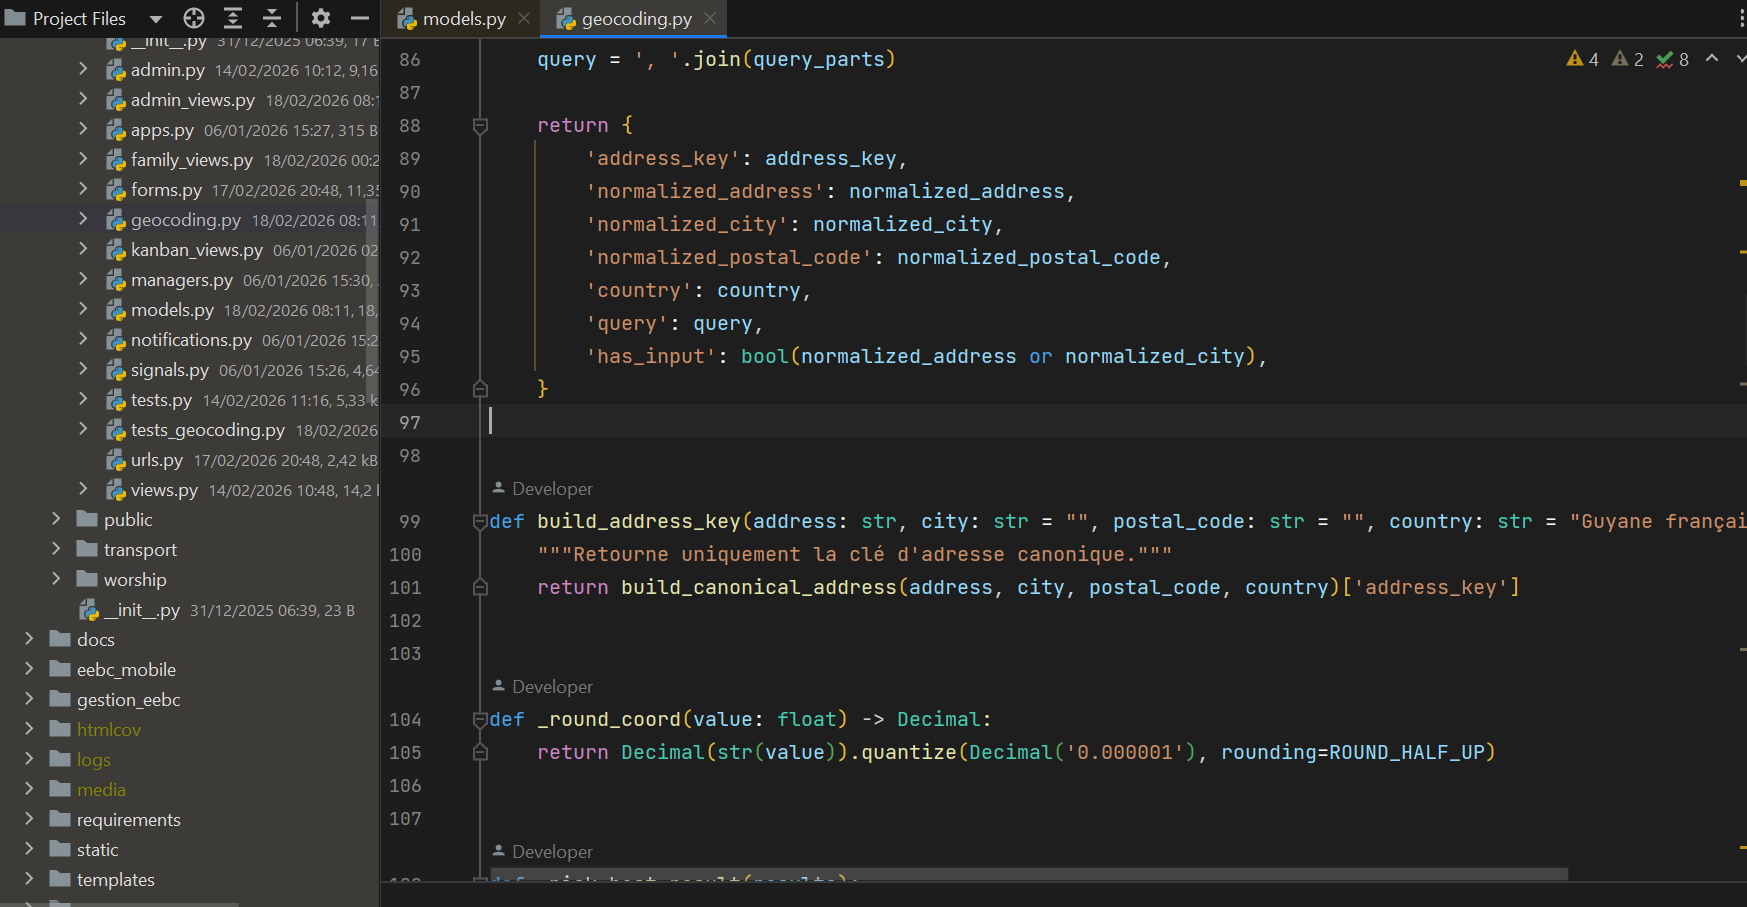Click ROUND_HALF_UP on line 105

pyautogui.click(x=1407, y=752)
